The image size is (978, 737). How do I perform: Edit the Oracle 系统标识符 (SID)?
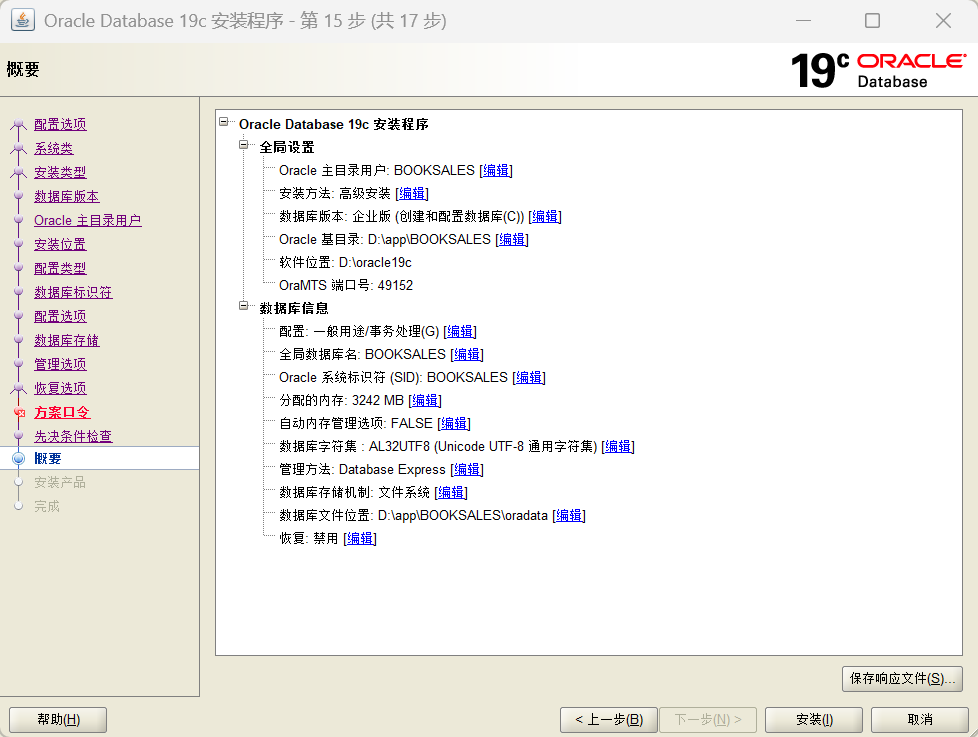click(528, 377)
